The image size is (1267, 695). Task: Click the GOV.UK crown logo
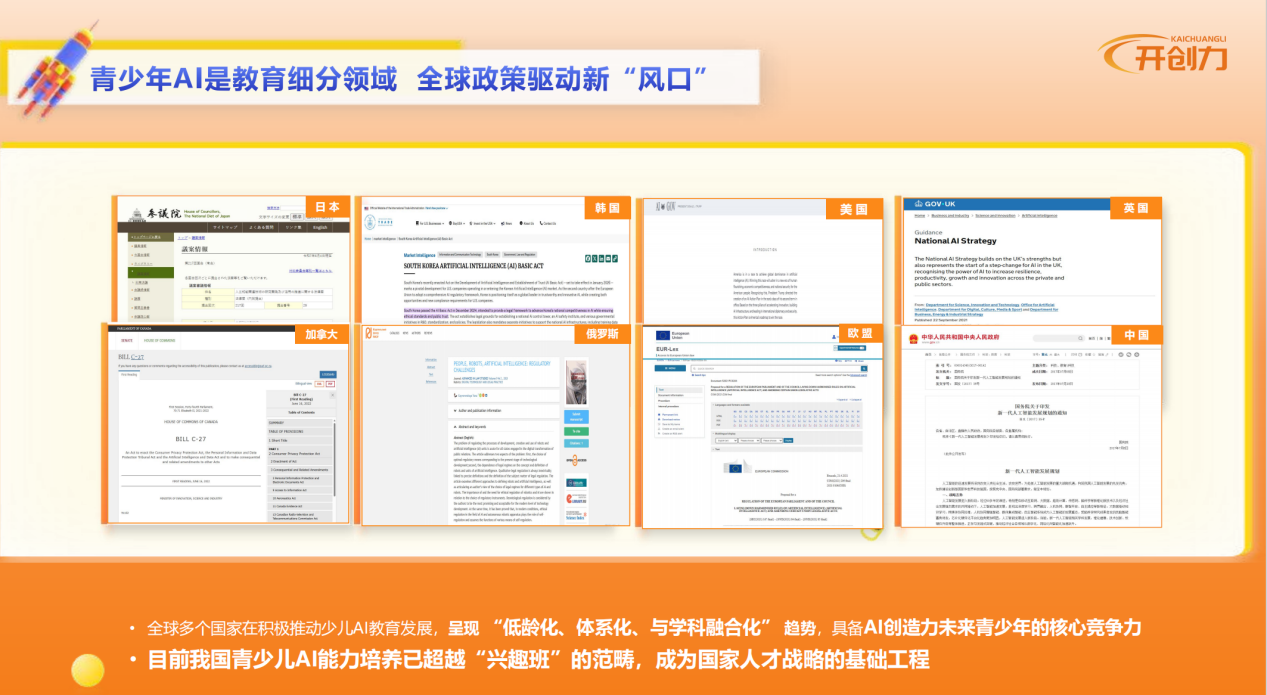tap(918, 204)
